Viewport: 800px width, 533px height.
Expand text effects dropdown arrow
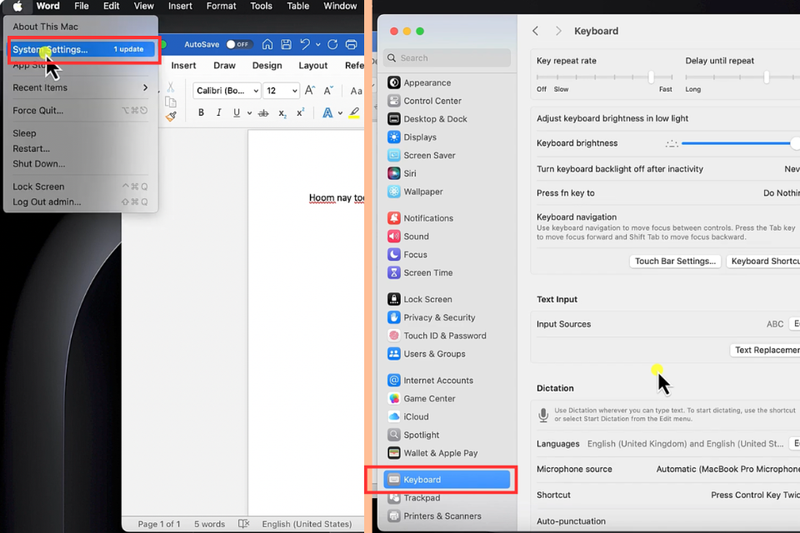point(340,113)
